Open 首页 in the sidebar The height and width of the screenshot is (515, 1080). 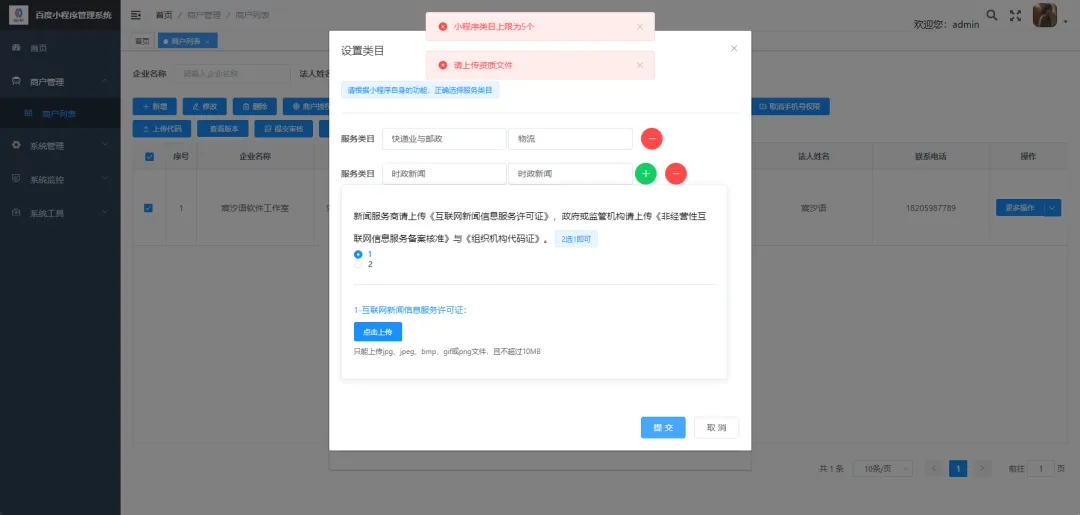click(x=61, y=48)
